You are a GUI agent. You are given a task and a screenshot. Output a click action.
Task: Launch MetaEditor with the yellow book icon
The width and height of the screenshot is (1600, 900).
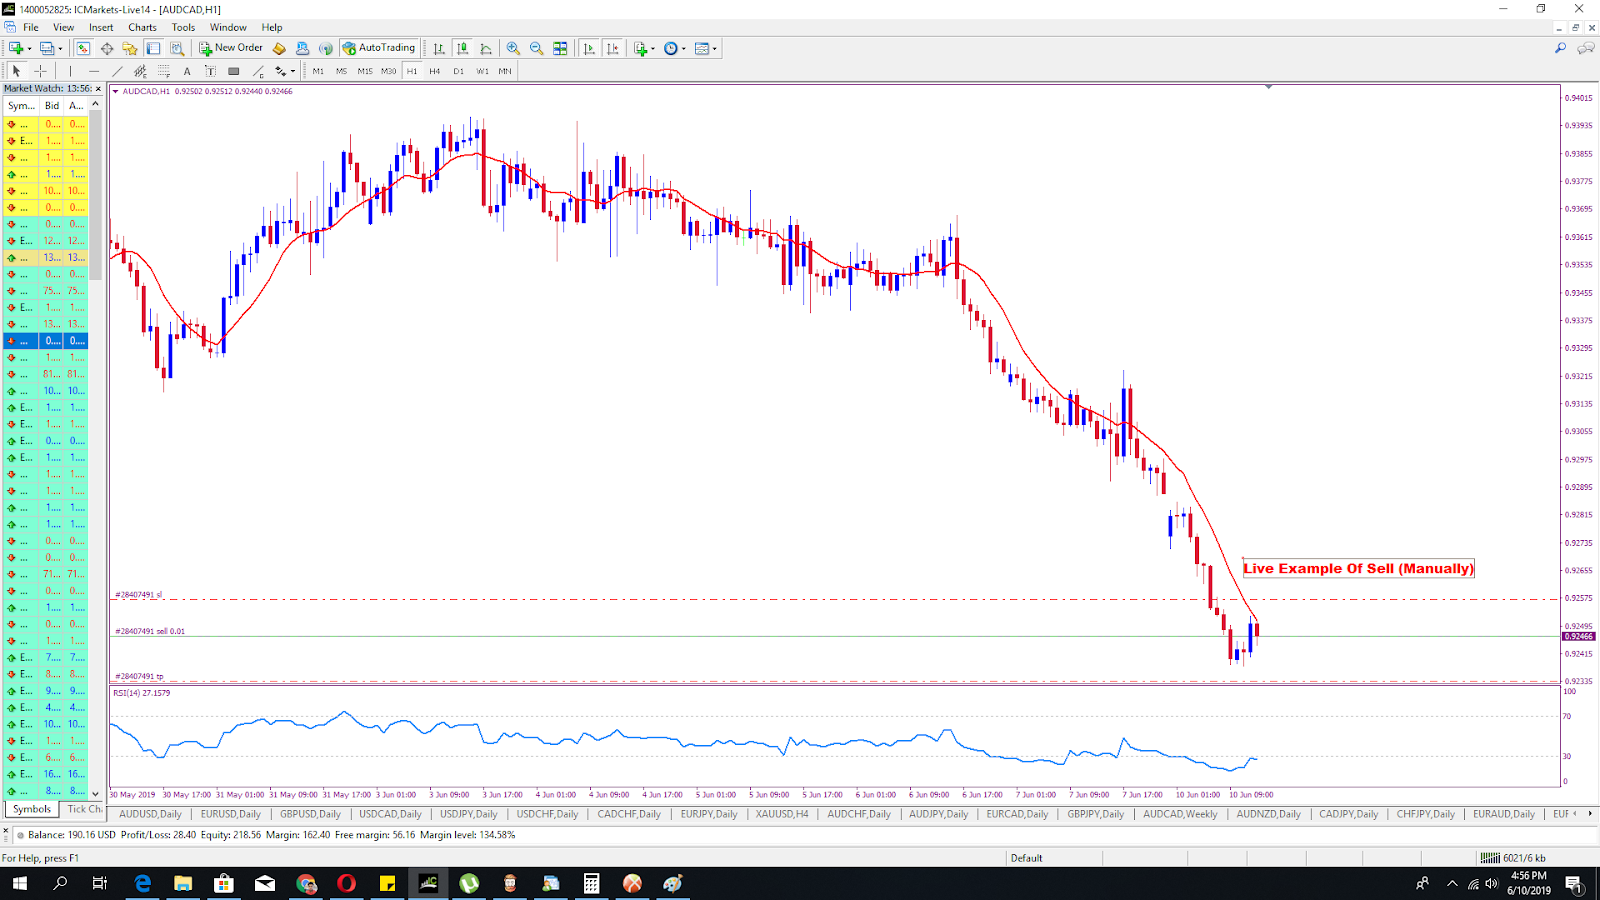pos(279,48)
